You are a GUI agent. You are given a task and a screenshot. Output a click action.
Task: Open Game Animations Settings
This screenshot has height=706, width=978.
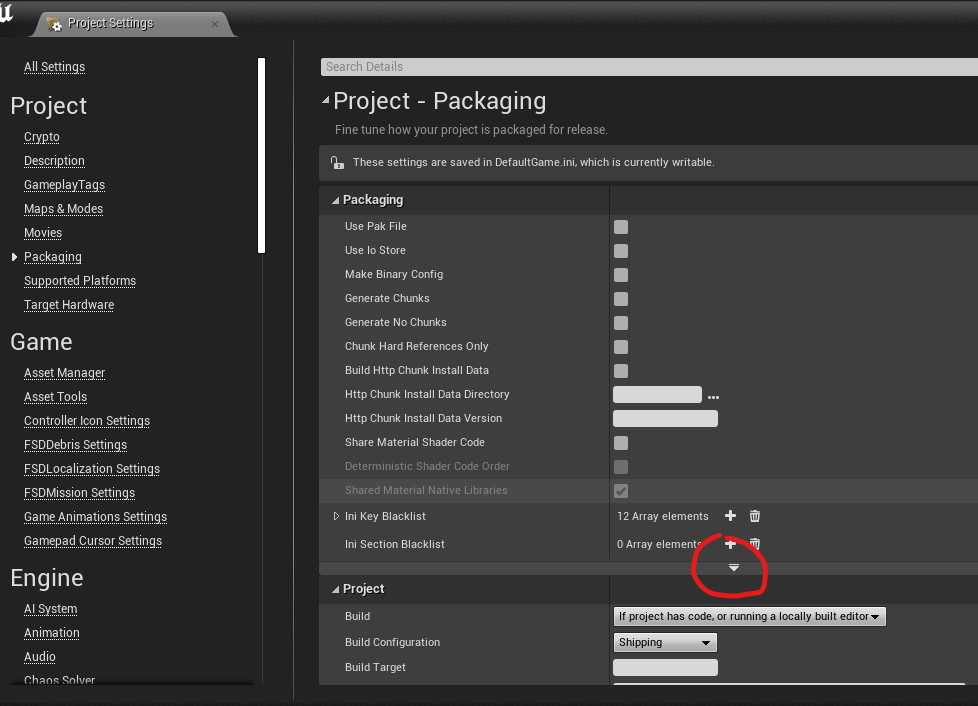click(x=95, y=517)
